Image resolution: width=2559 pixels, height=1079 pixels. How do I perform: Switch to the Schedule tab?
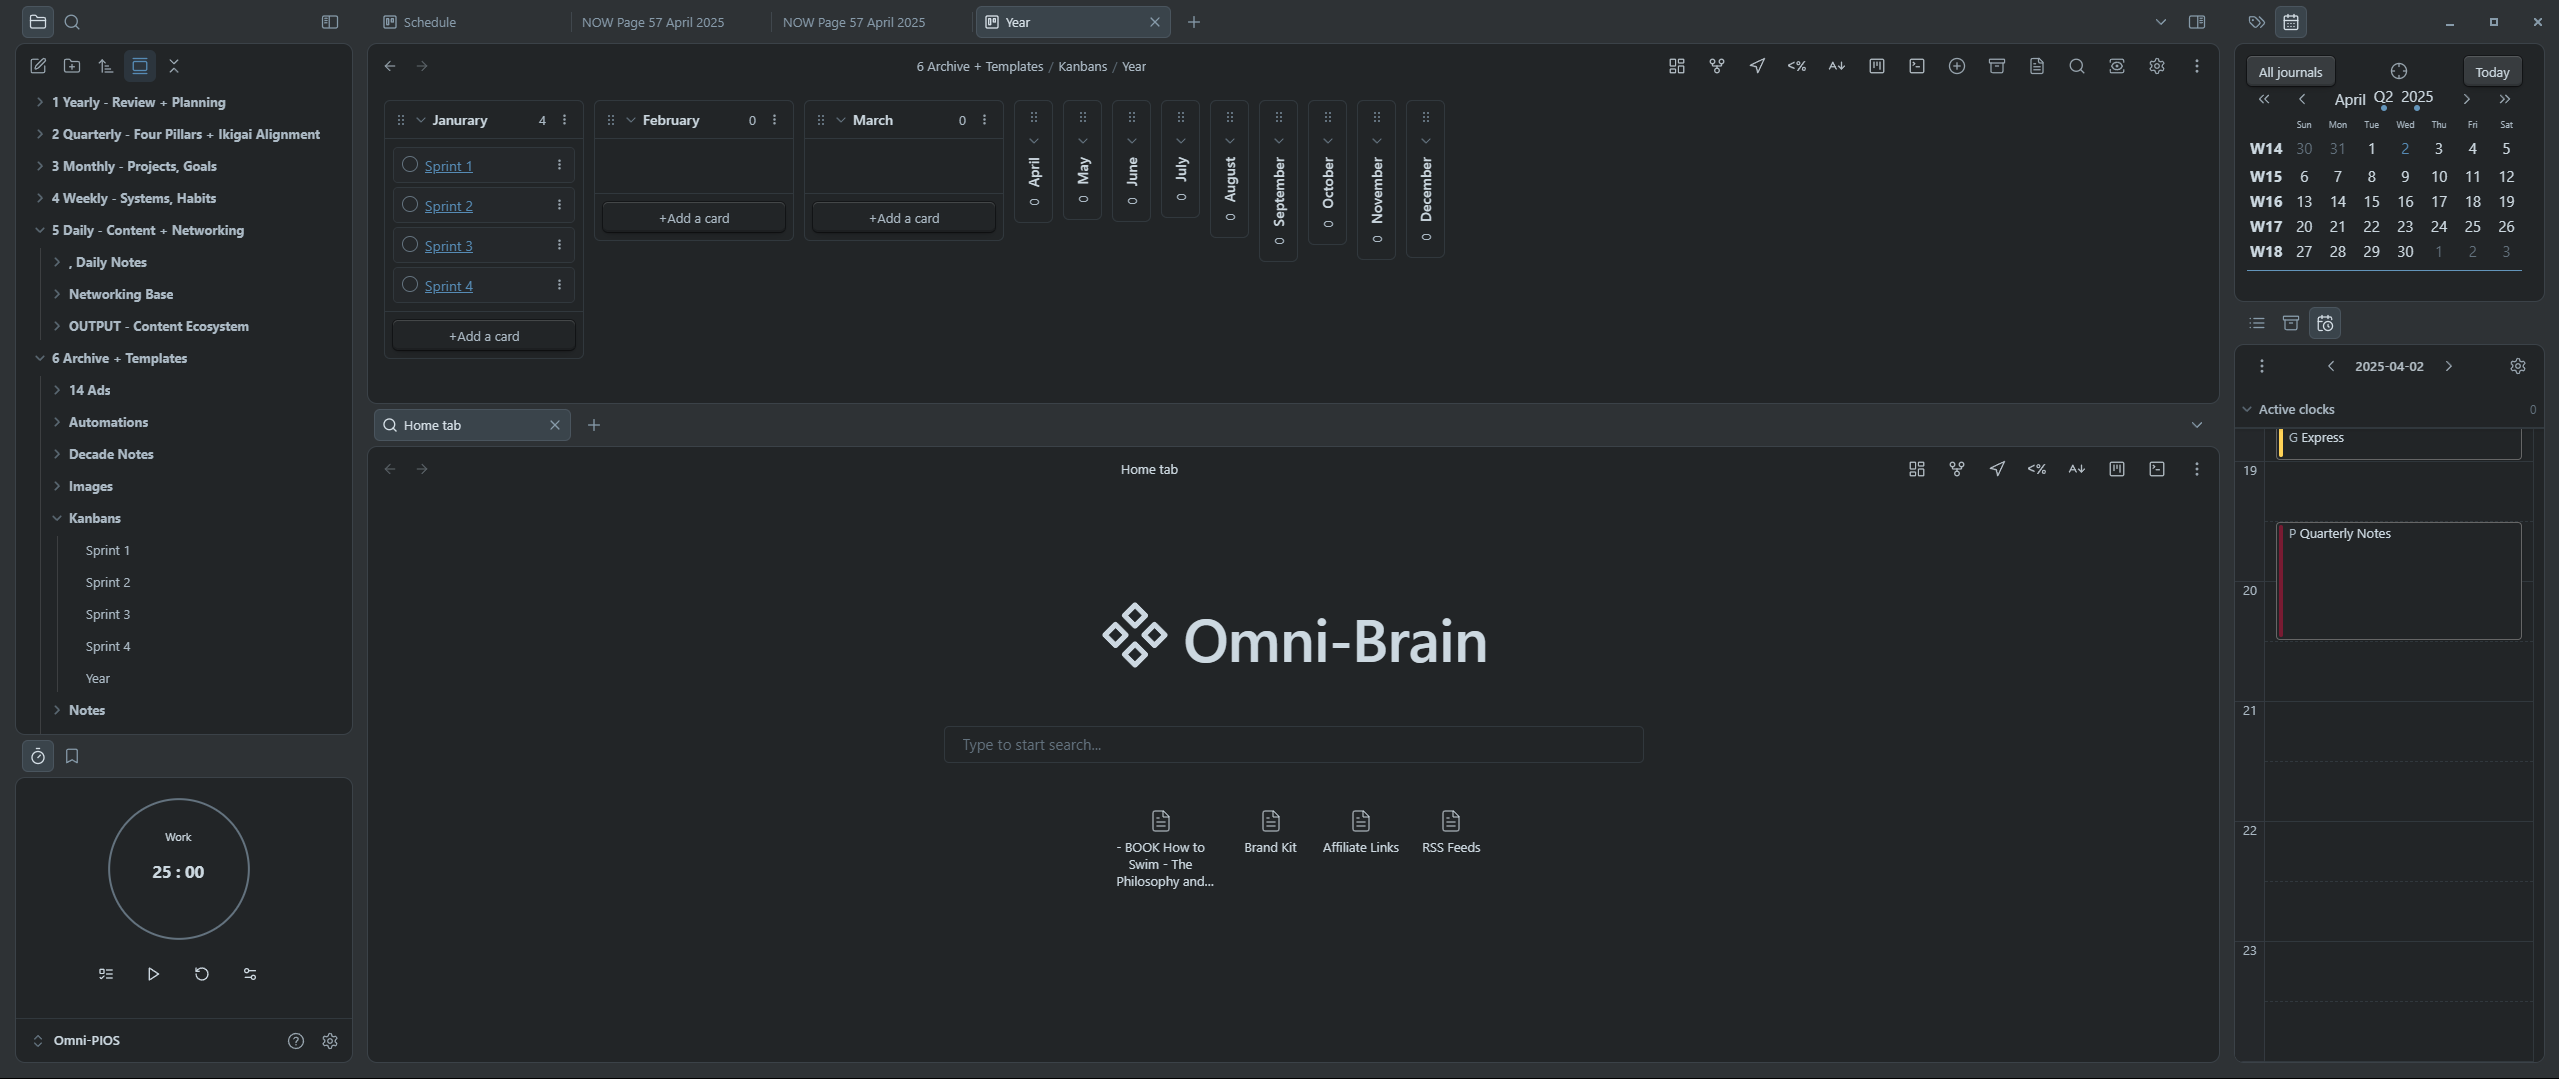tap(430, 22)
